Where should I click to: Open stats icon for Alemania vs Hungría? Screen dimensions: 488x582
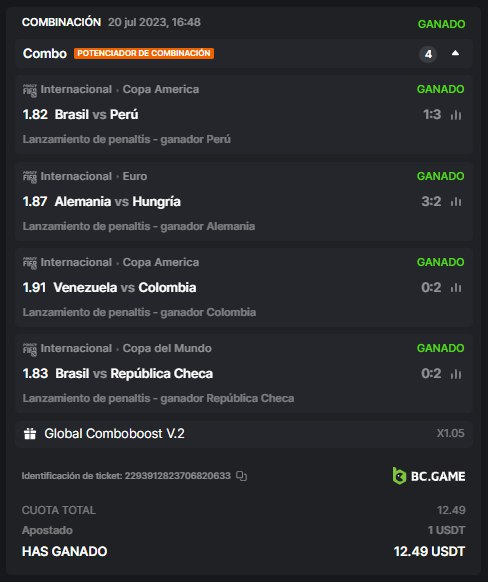(x=456, y=202)
